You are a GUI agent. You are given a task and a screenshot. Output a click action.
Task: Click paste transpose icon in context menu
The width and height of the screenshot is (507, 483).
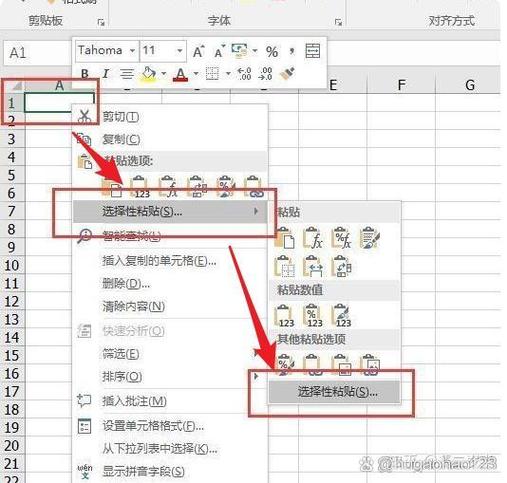[197, 187]
